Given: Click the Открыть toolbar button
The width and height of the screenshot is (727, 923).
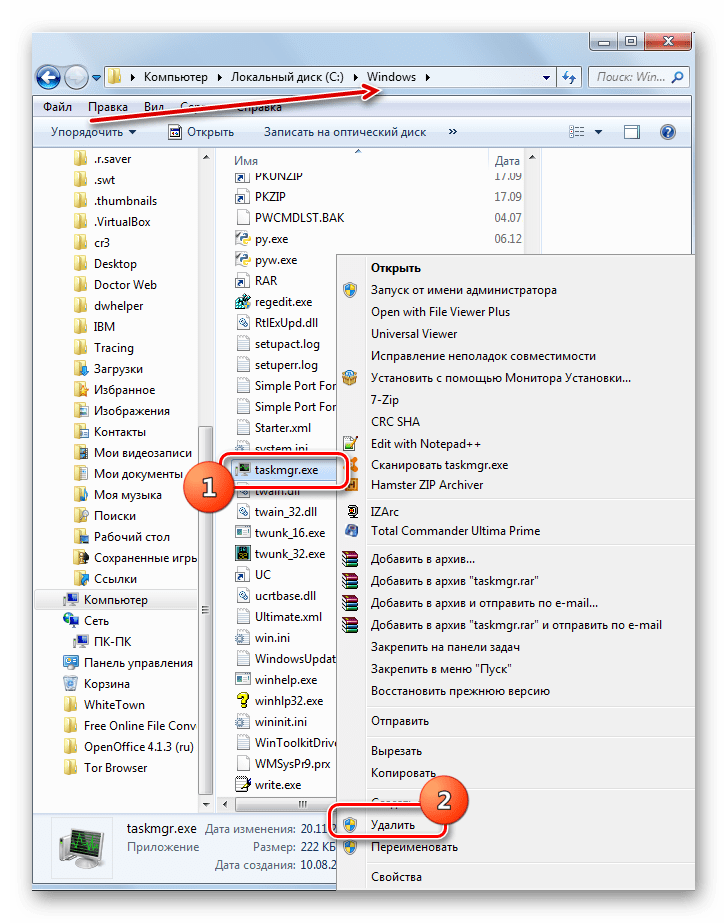Looking at the screenshot, I should (x=201, y=132).
